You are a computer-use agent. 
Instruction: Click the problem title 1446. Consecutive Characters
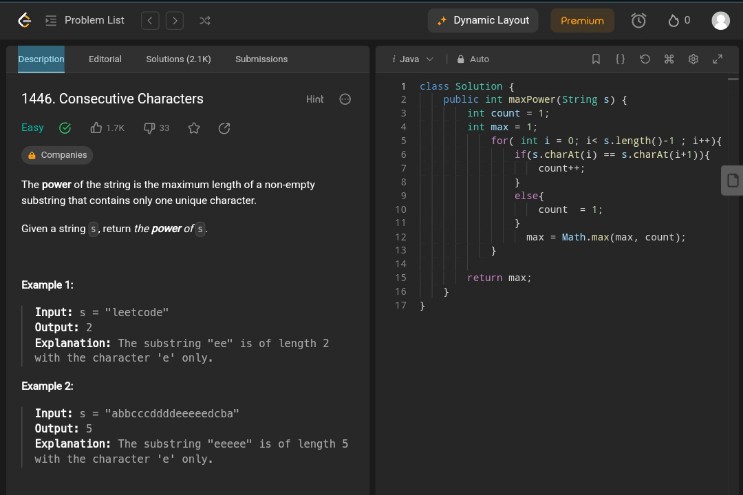pyautogui.click(x=112, y=99)
